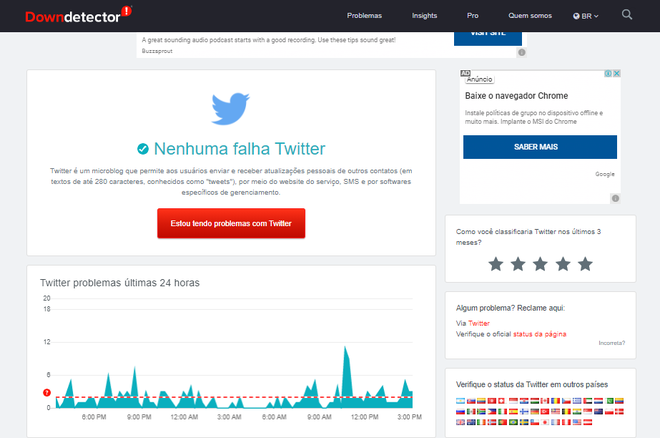Select the Sweden flag
Screen dimensions: 660x438
pyautogui.click(x=524, y=422)
